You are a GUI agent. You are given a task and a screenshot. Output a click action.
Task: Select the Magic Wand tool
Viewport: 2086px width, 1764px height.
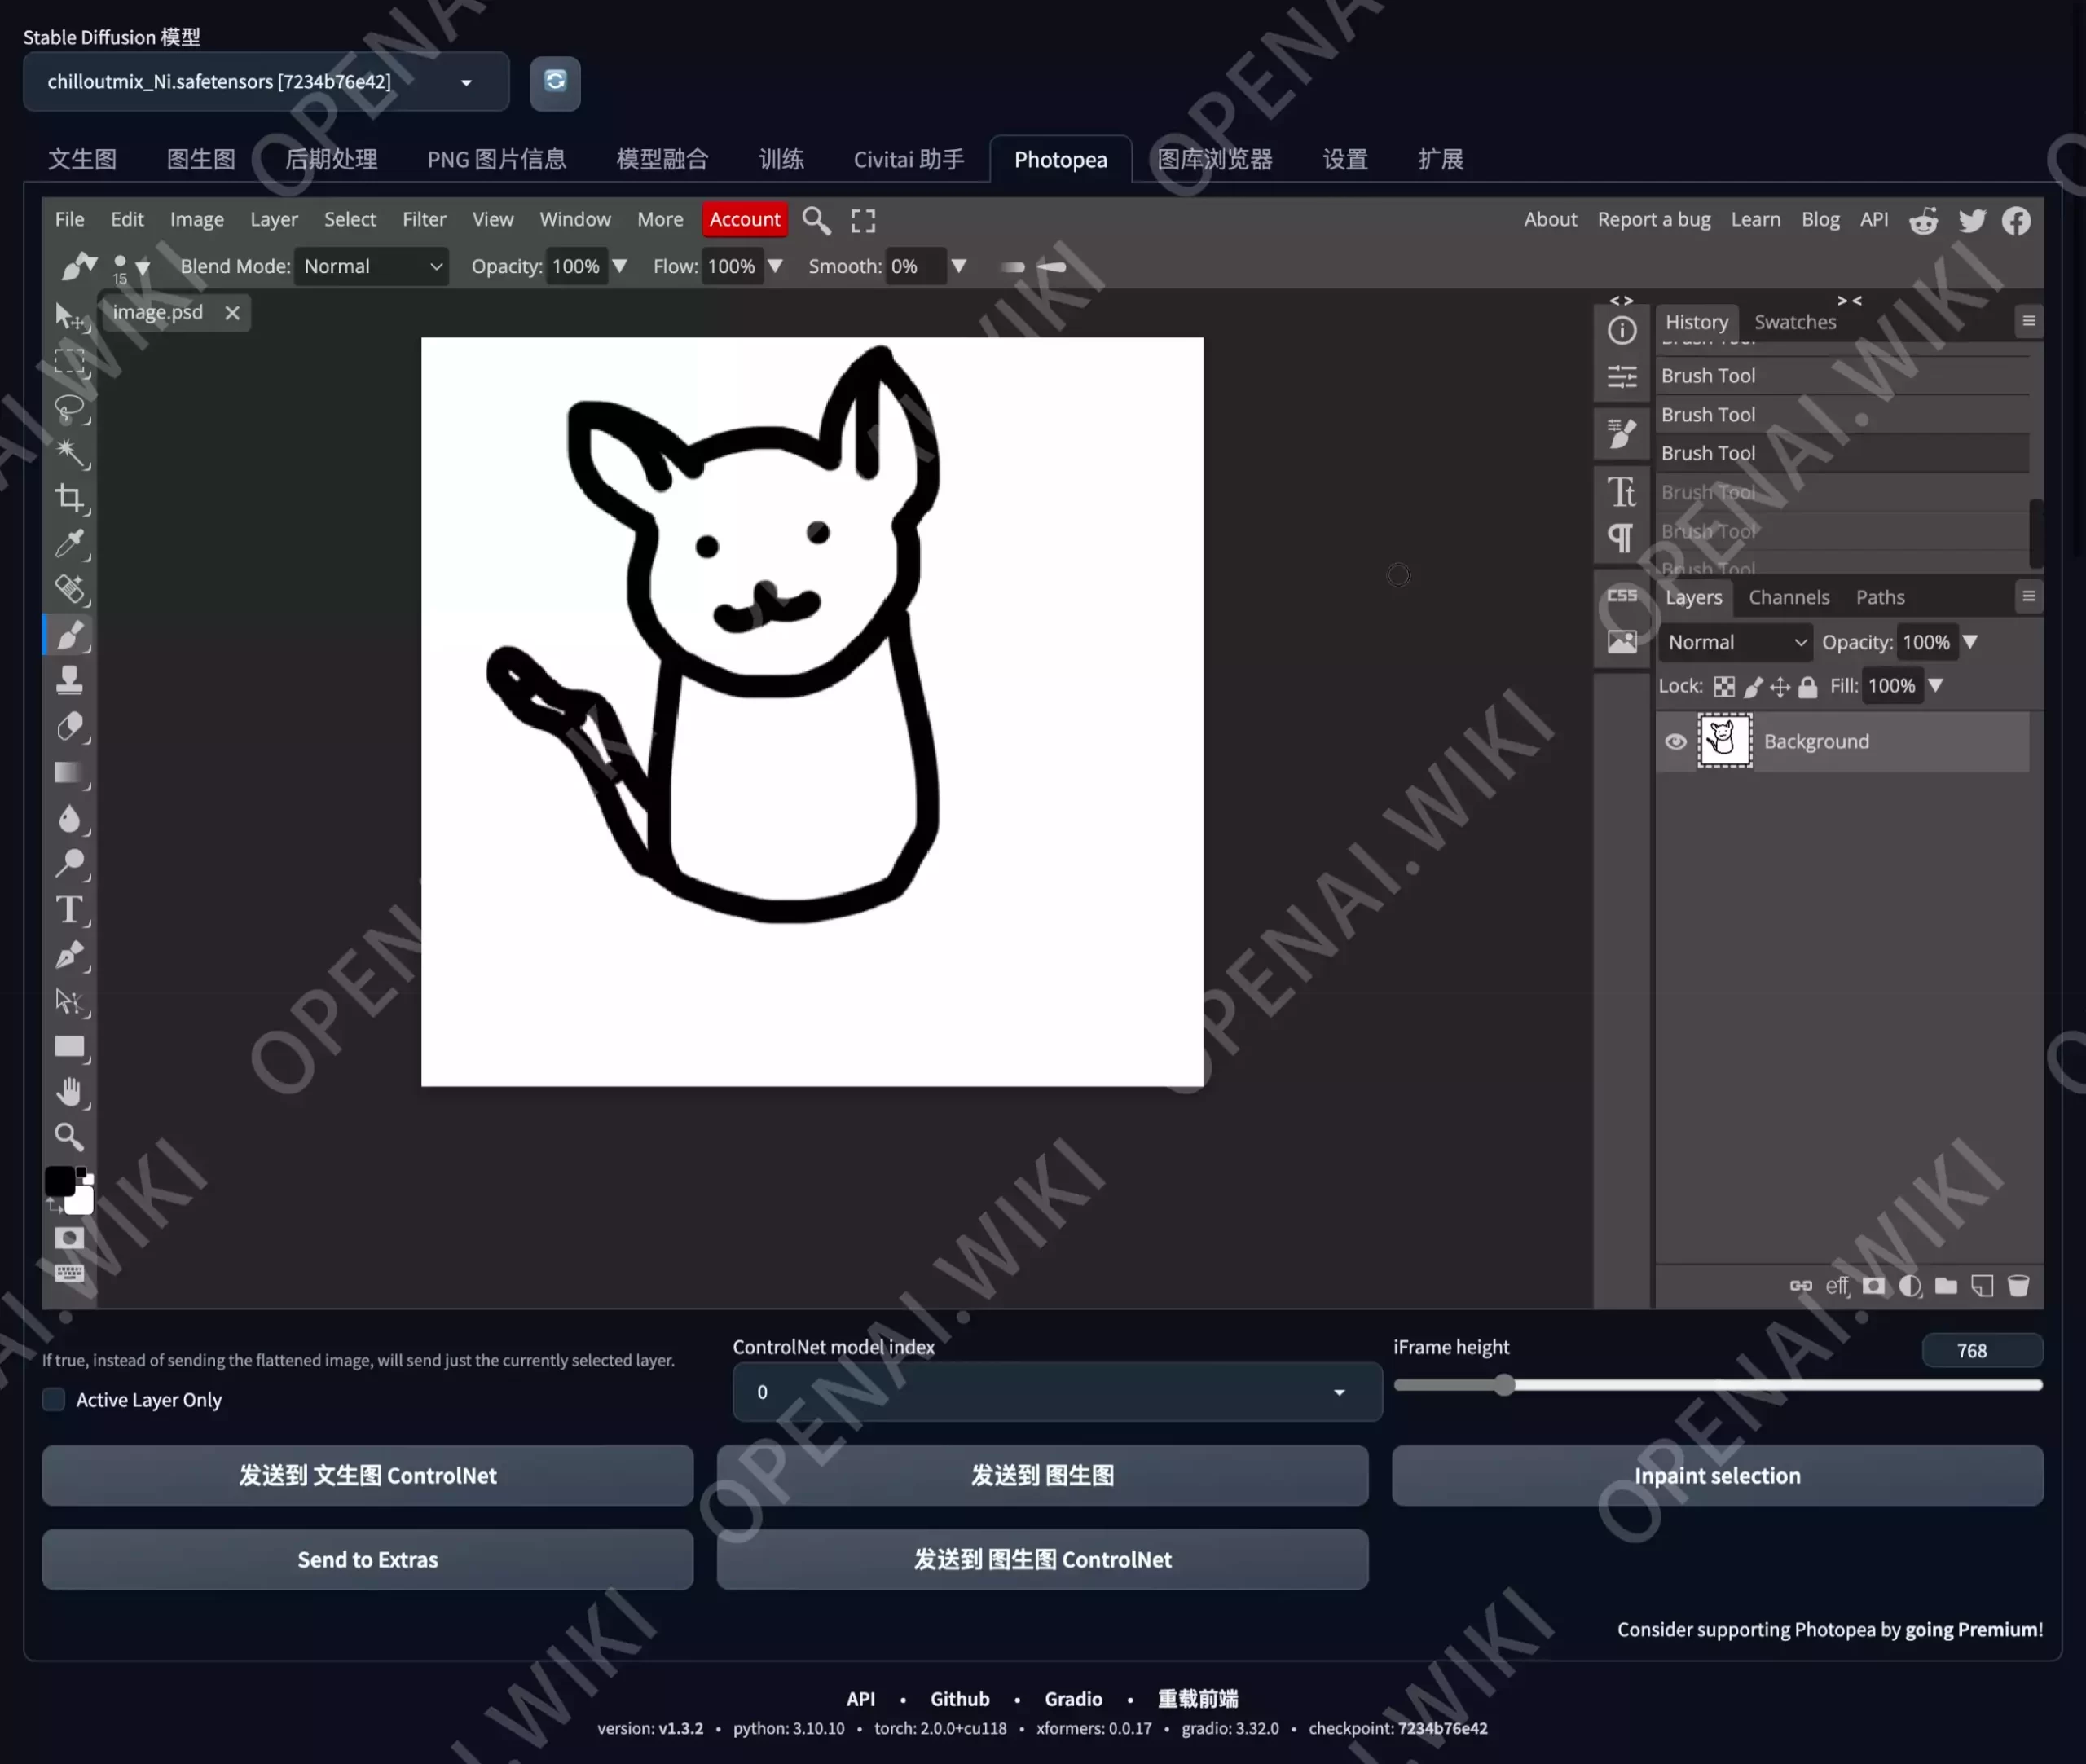[x=70, y=453]
